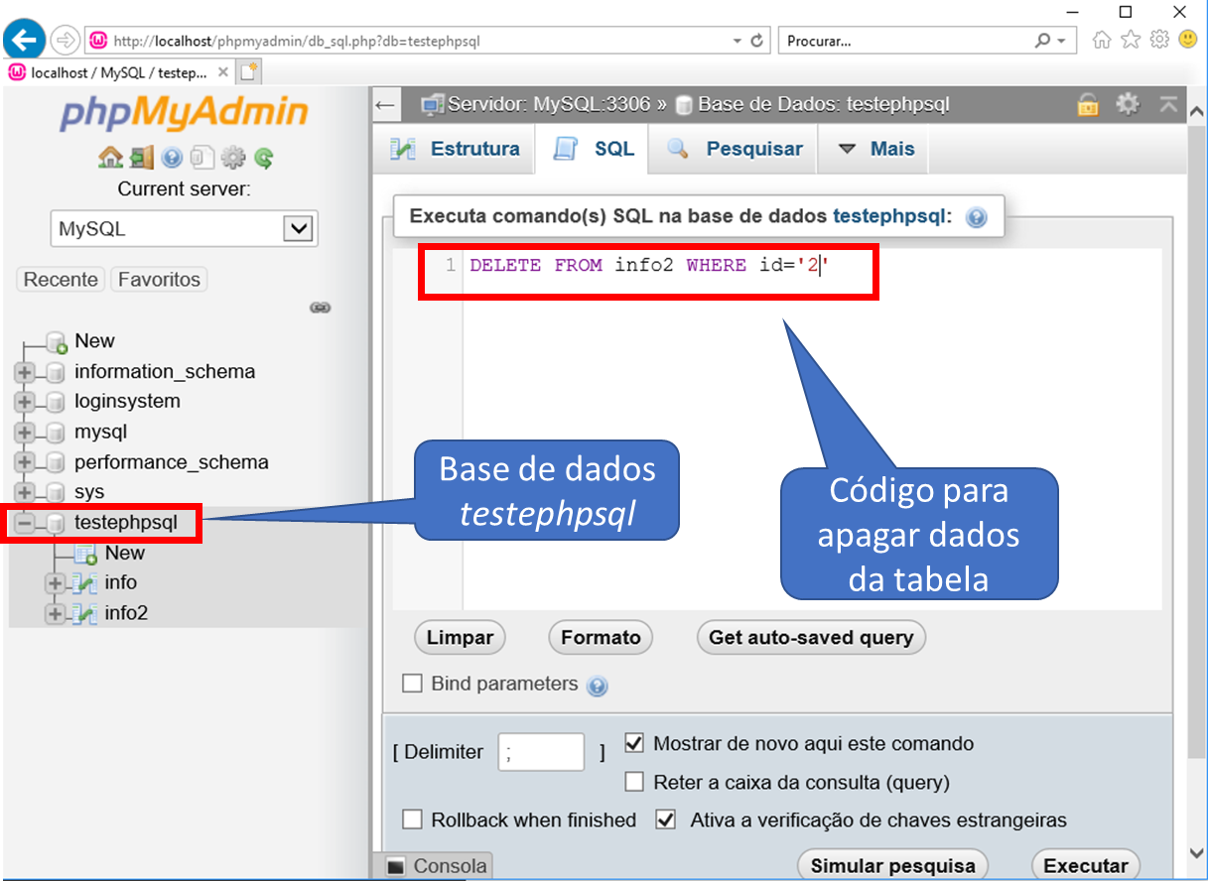Click the phpMyAdmin logo
The height and width of the screenshot is (881, 1208).
(x=184, y=113)
